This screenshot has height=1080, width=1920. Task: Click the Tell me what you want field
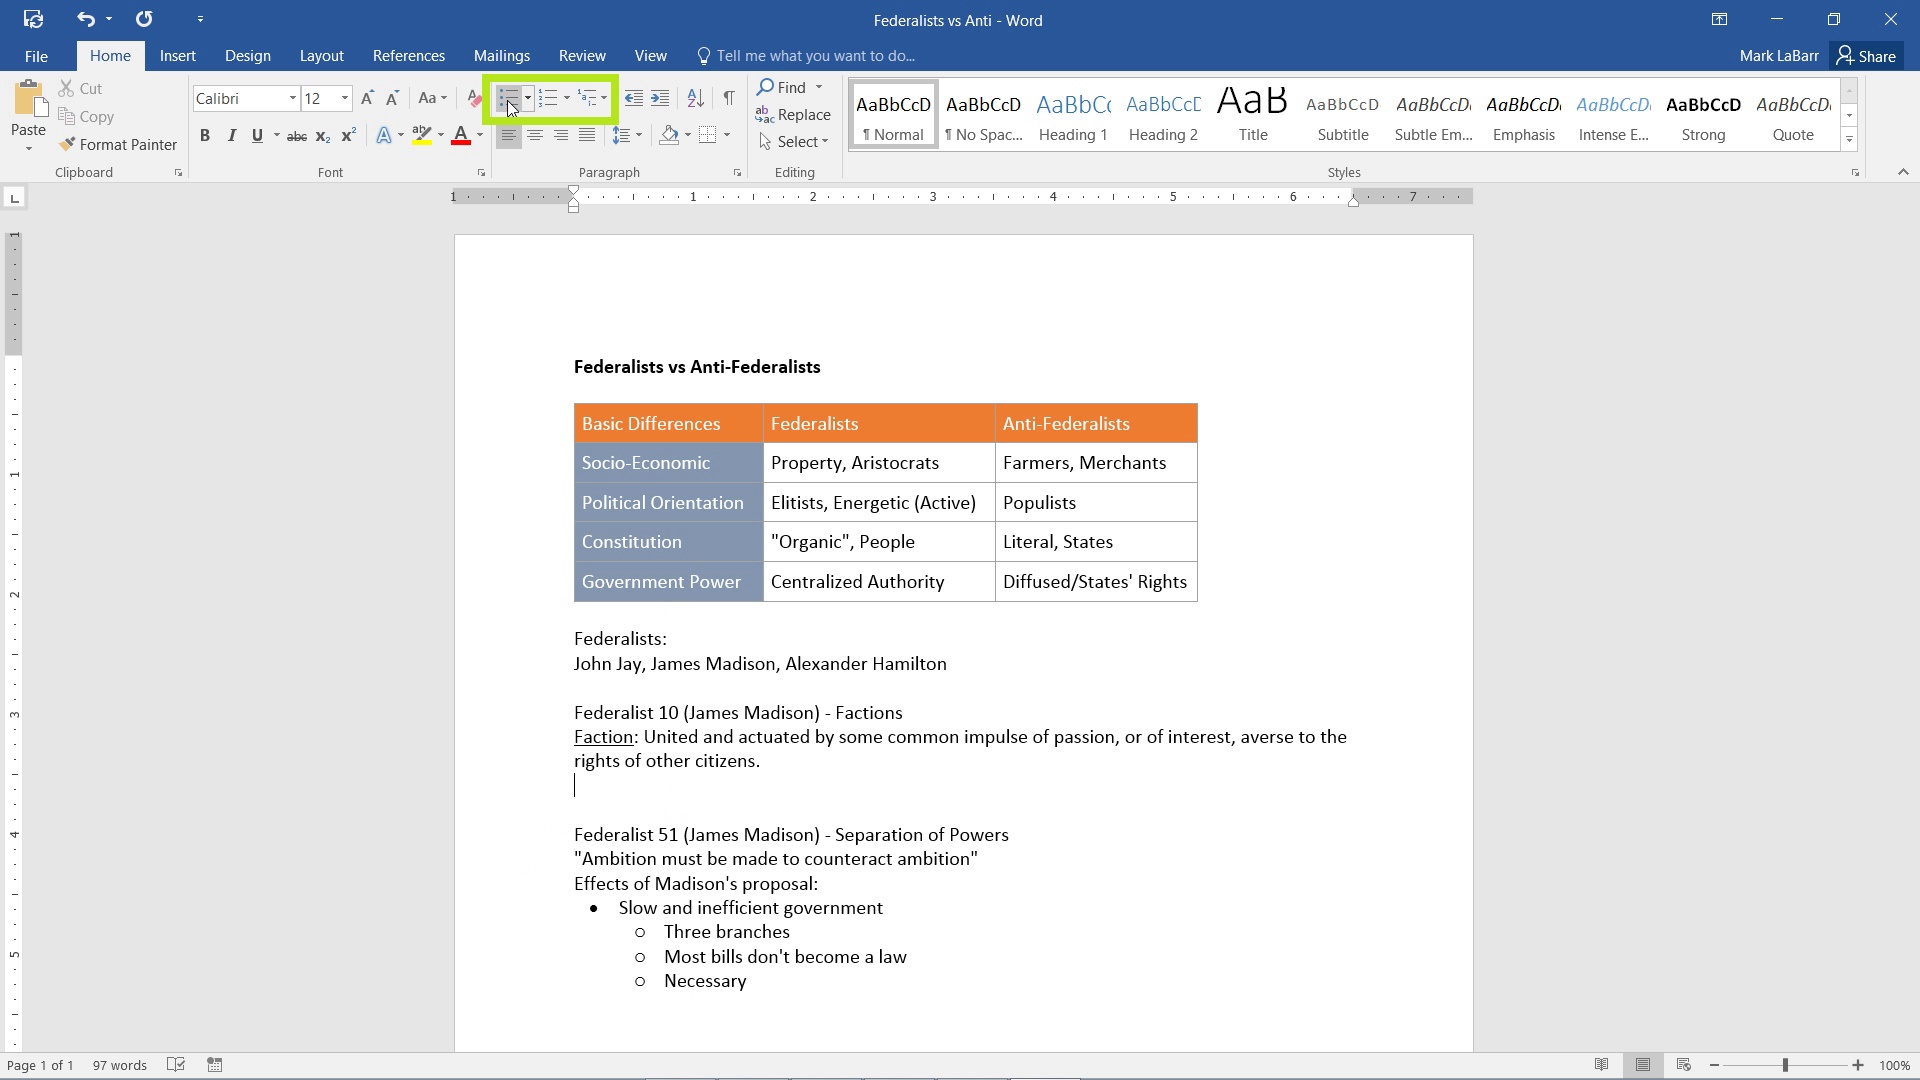806,56
